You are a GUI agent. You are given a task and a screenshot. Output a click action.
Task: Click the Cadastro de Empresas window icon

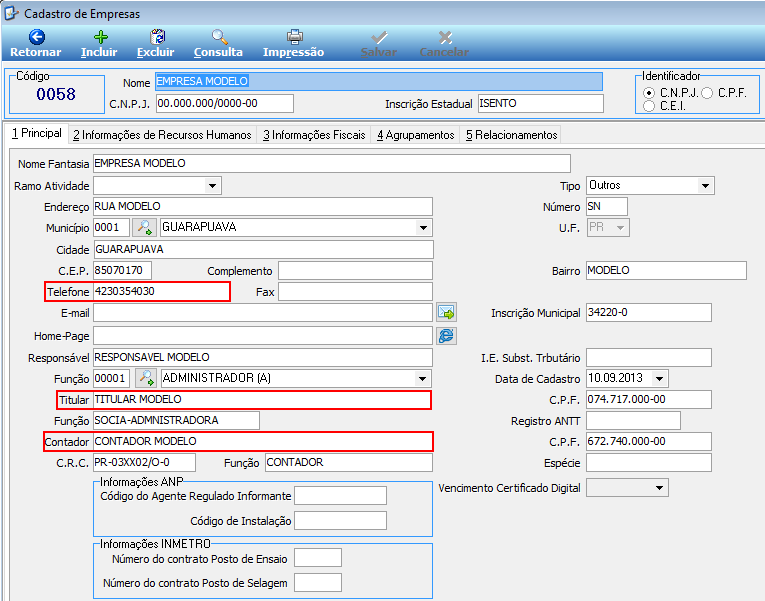11,13
